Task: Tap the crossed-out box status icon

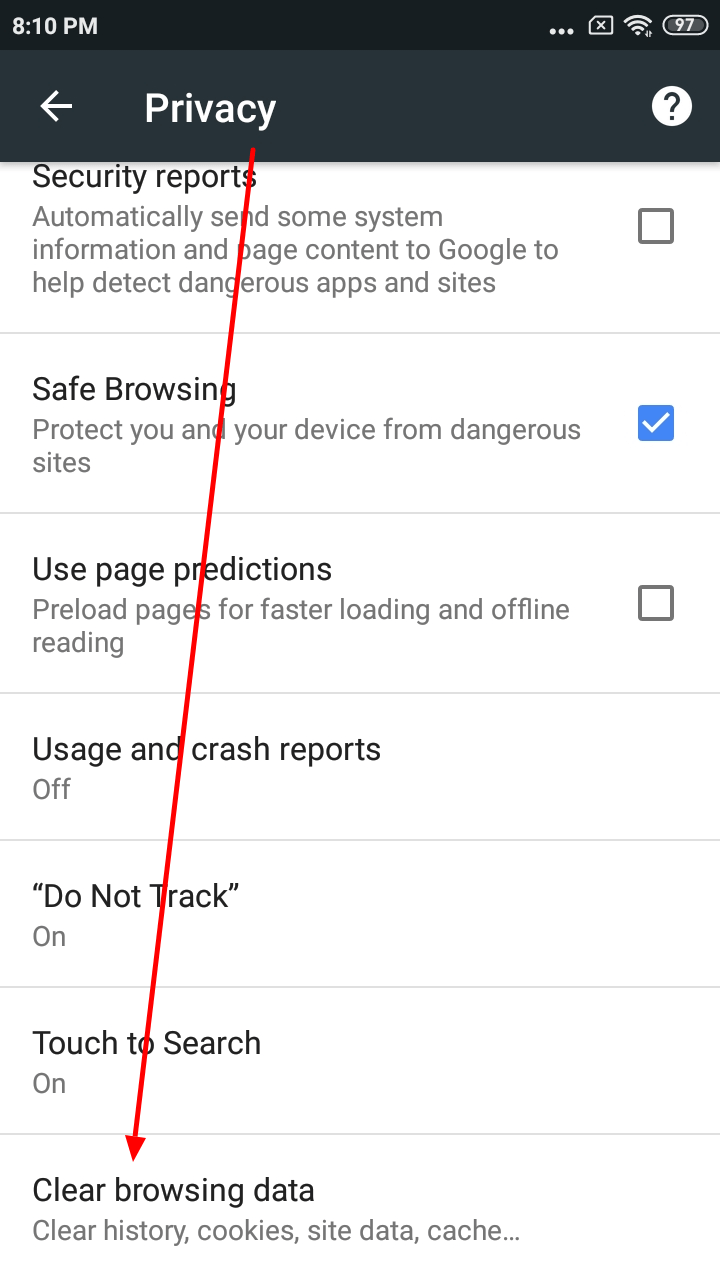Action: tap(600, 26)
